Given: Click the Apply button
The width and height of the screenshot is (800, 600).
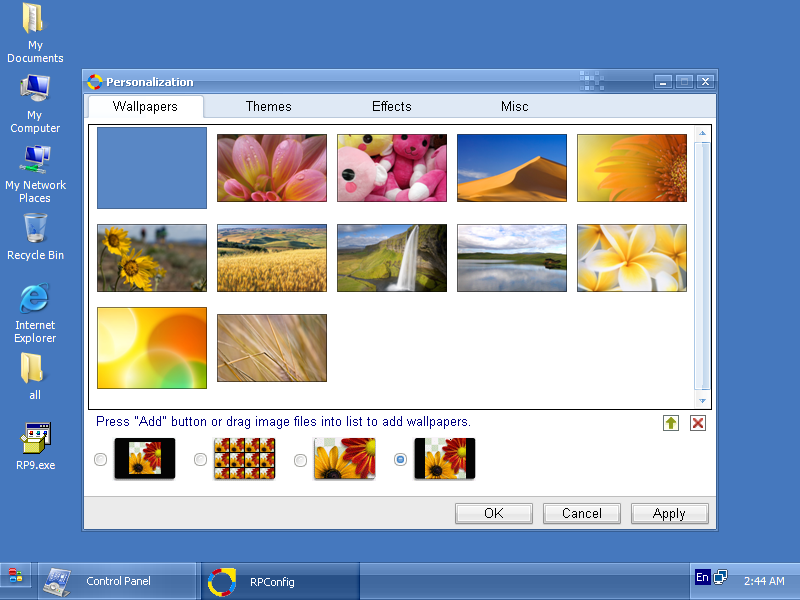Looking at the screenshot, I should click(669, 513).
